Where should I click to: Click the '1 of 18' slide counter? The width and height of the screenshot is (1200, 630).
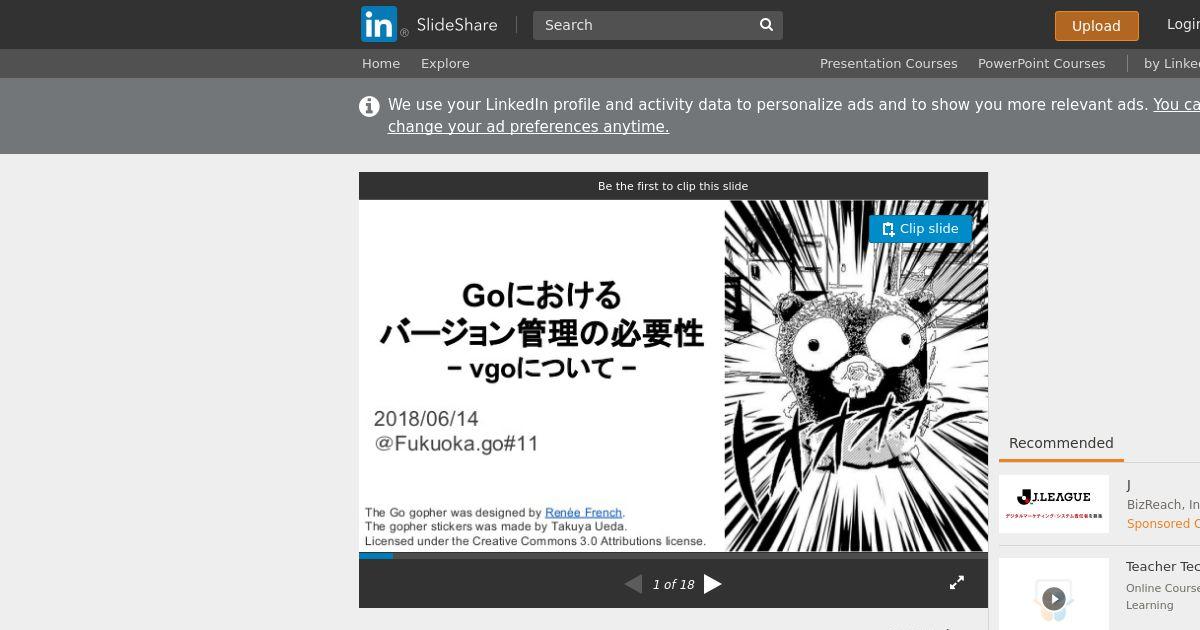673,585
